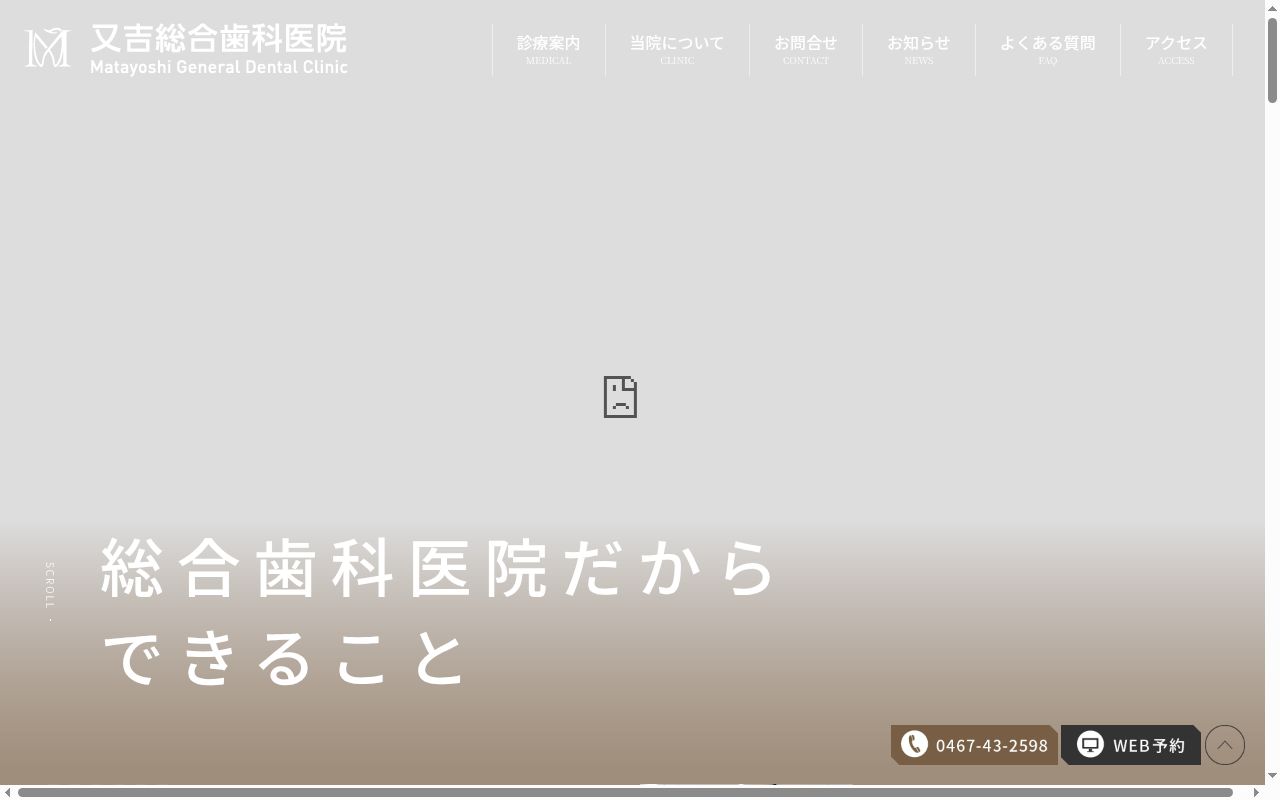Go to the お問合せ CONTACT page

pos(806,50)
